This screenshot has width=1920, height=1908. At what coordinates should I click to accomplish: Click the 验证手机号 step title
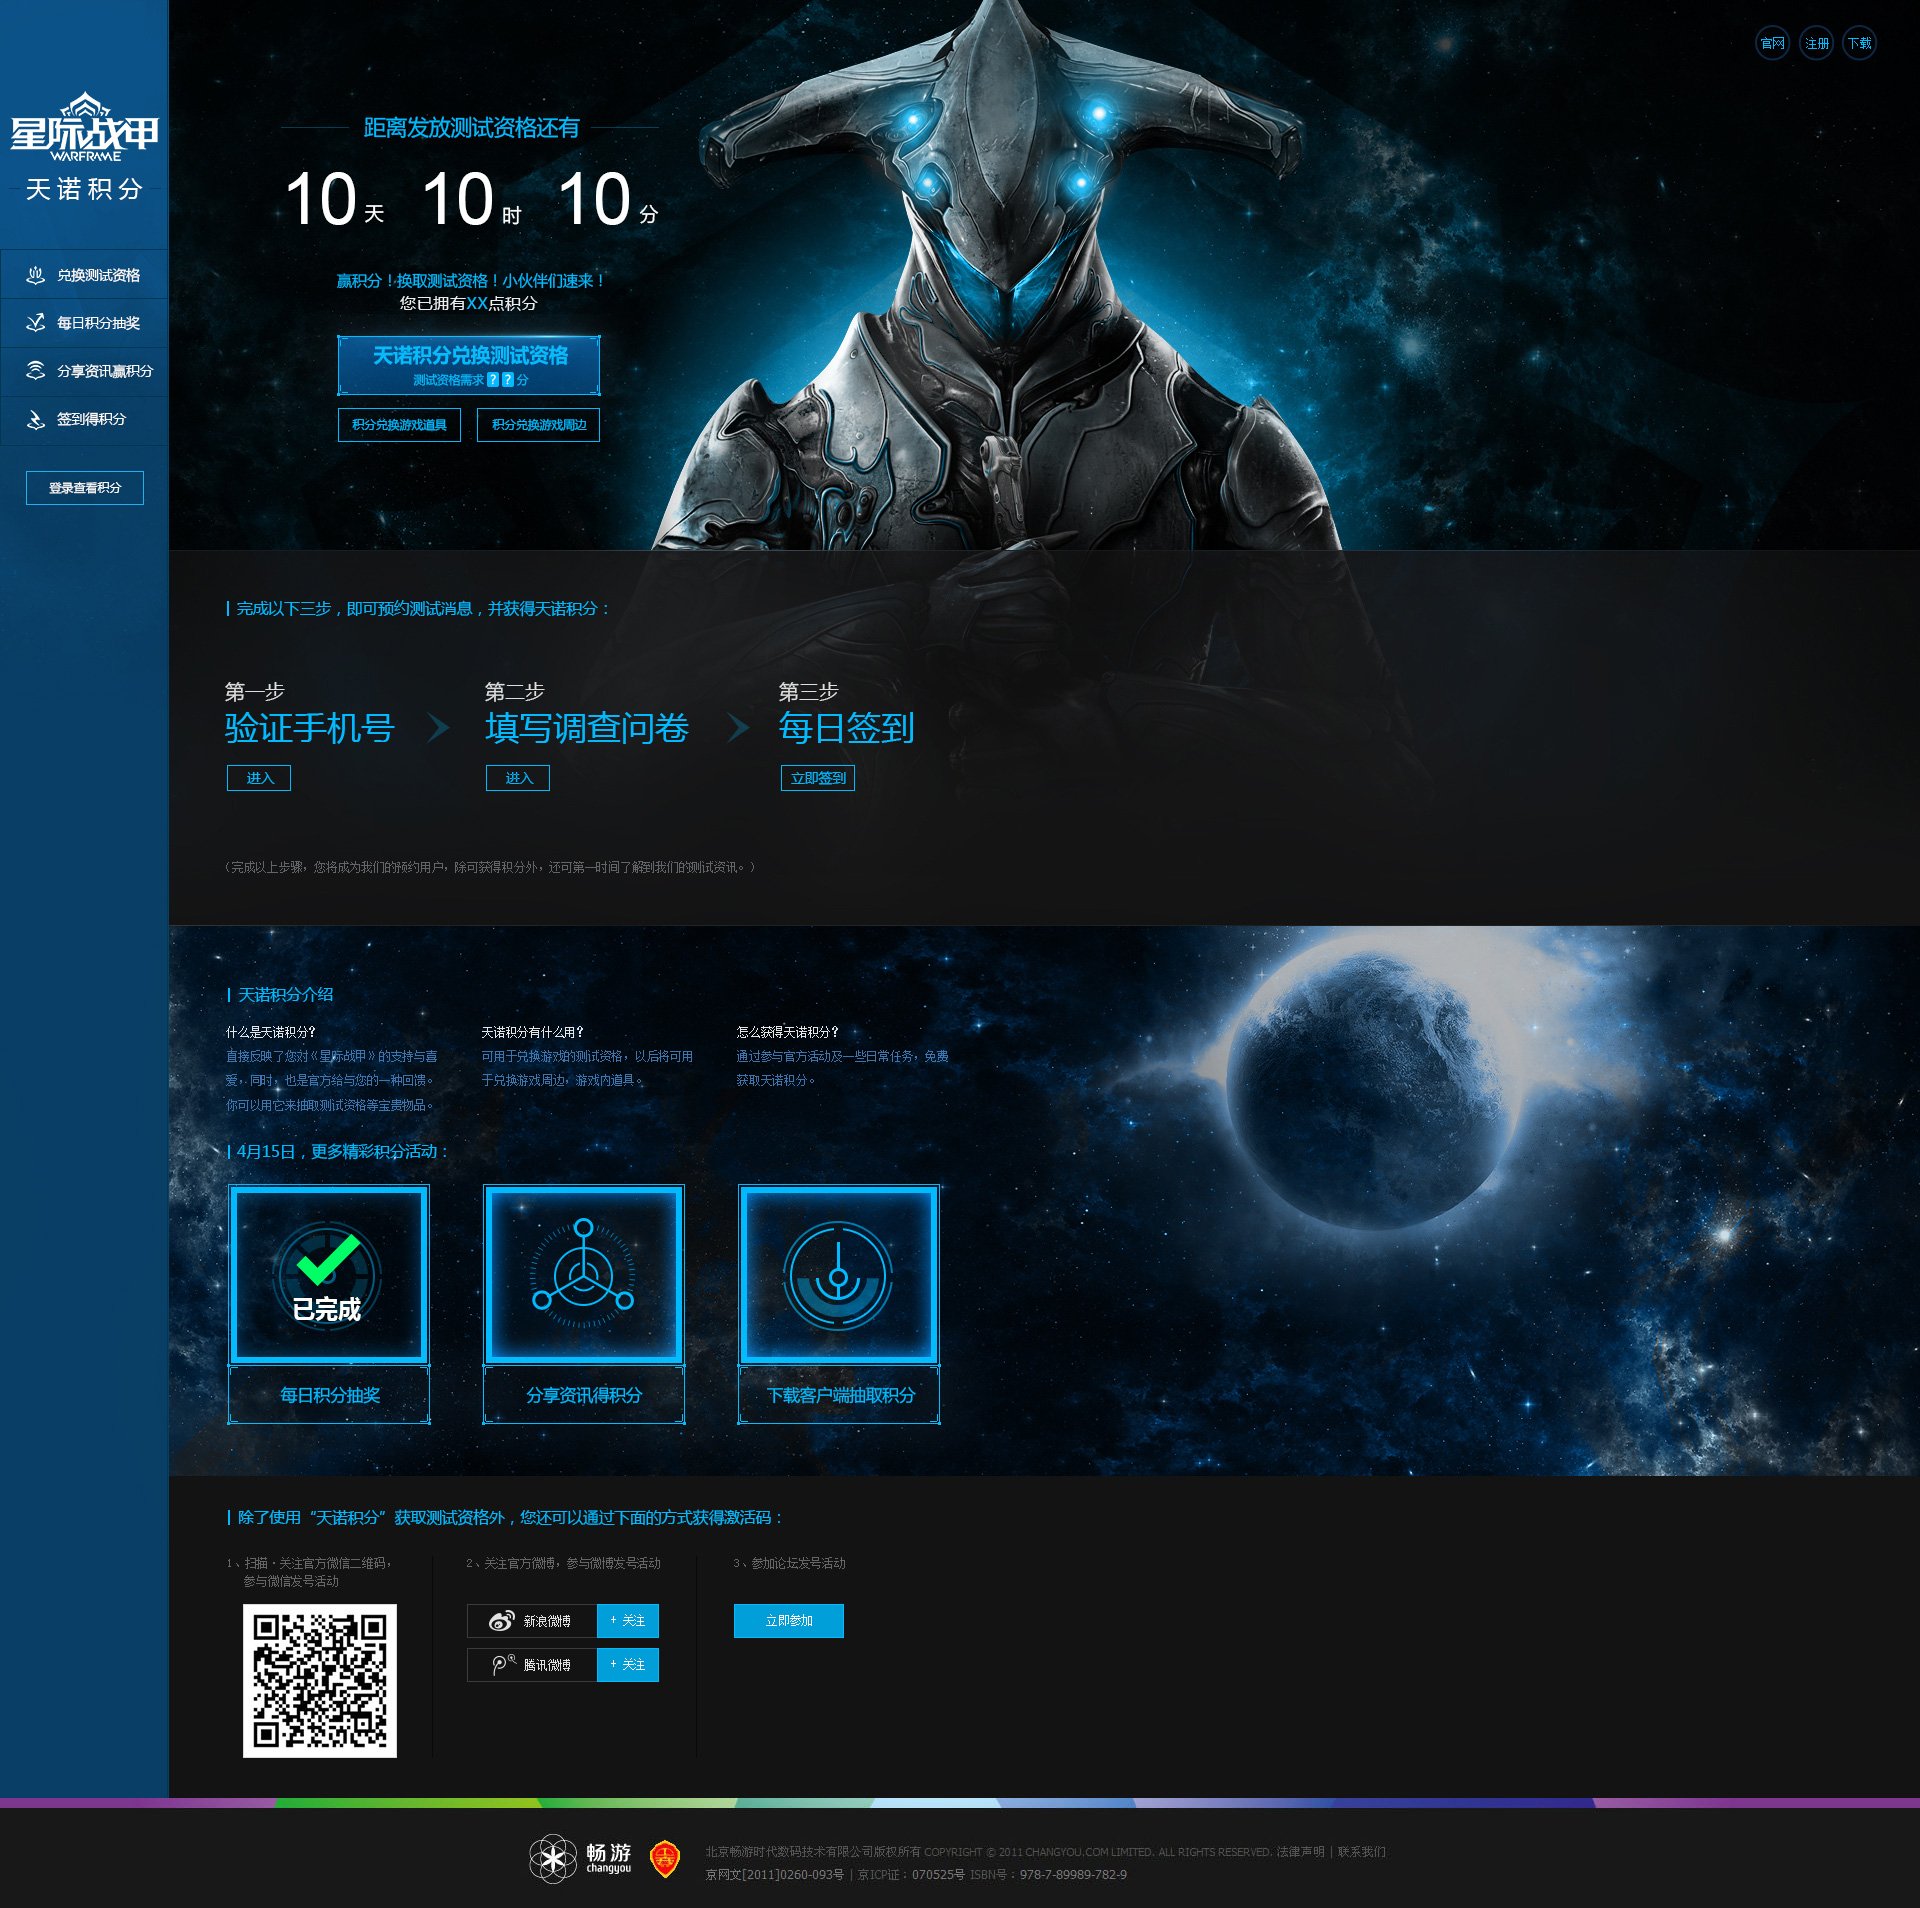pos(310,728)
